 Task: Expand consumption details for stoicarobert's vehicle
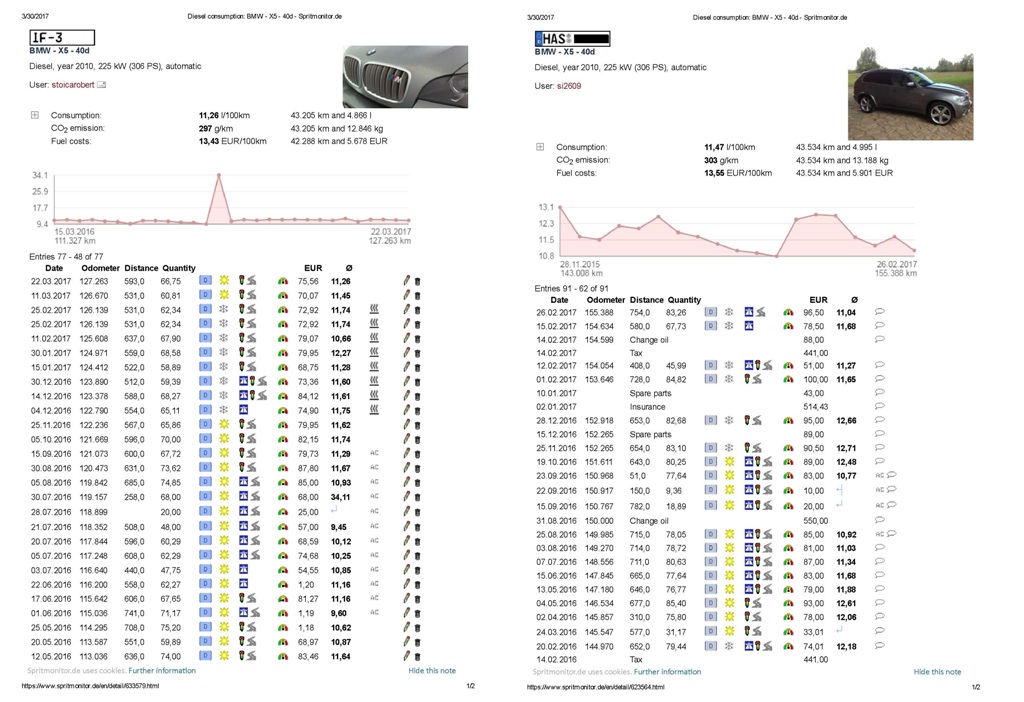coord(35,116)
